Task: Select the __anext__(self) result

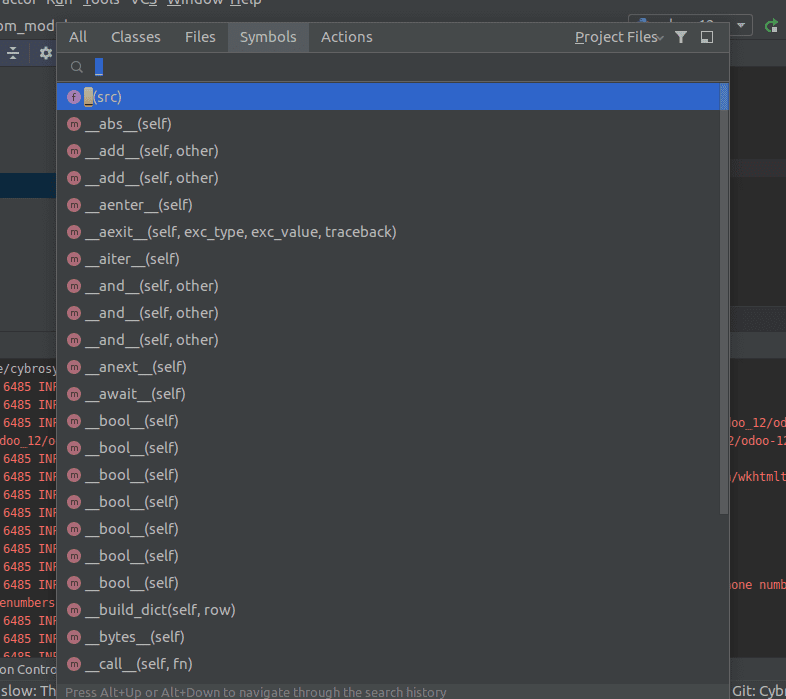Action: click(388, 367)
